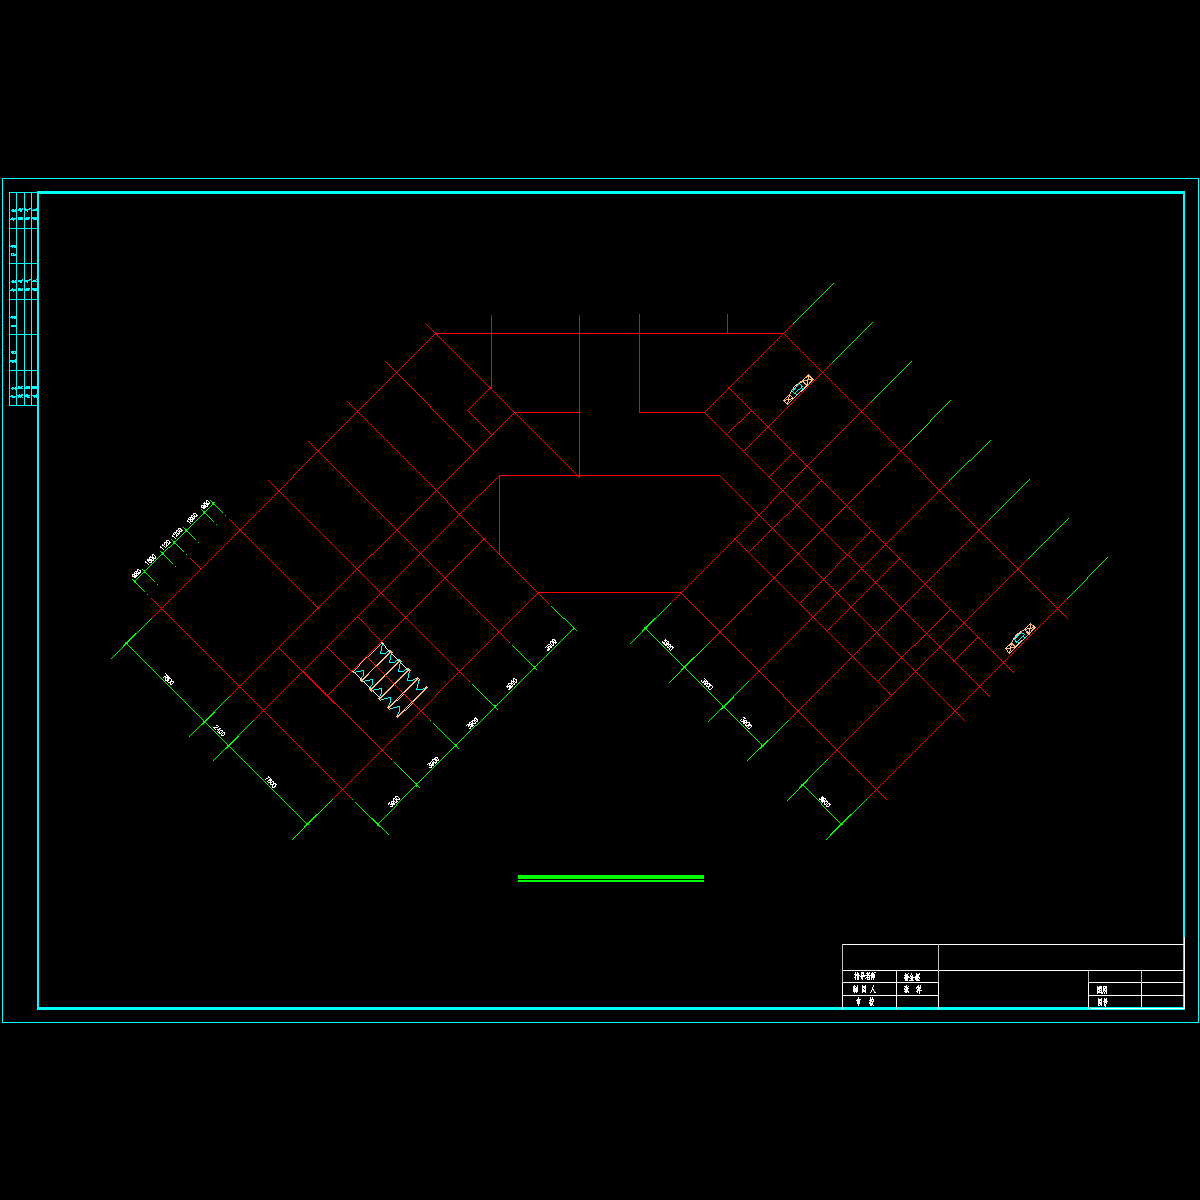The image size is (1200, 1200).
Task: Click the 指导老师 cell in the title block
Action: pos(869,976)
